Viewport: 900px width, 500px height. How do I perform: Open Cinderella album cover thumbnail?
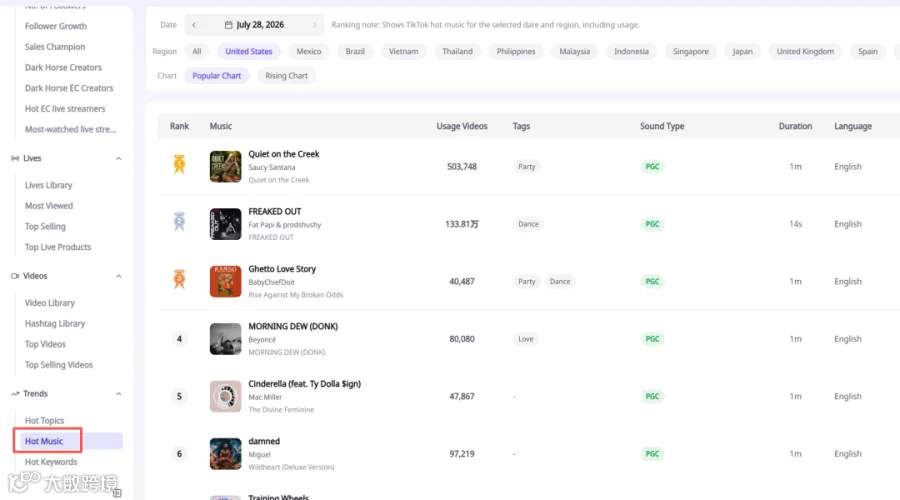click(226, 396)
